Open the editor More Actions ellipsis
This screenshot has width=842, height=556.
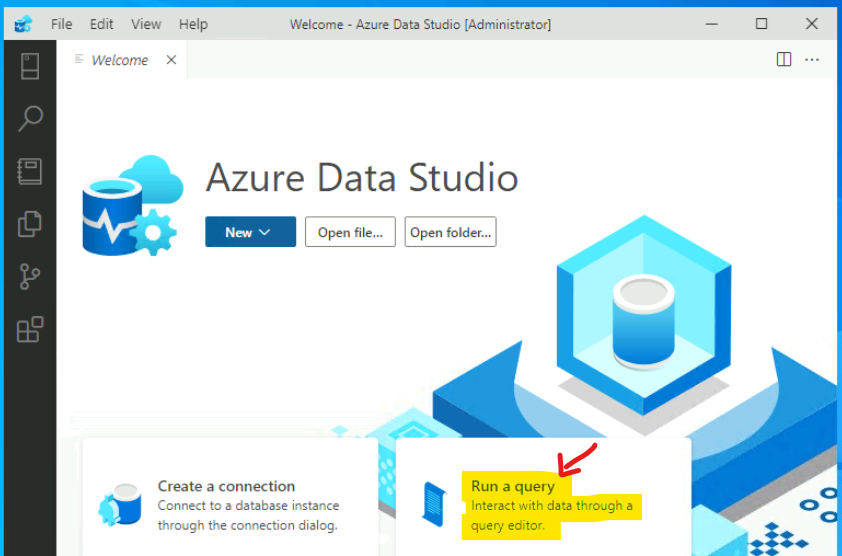(x=812, y=60)
